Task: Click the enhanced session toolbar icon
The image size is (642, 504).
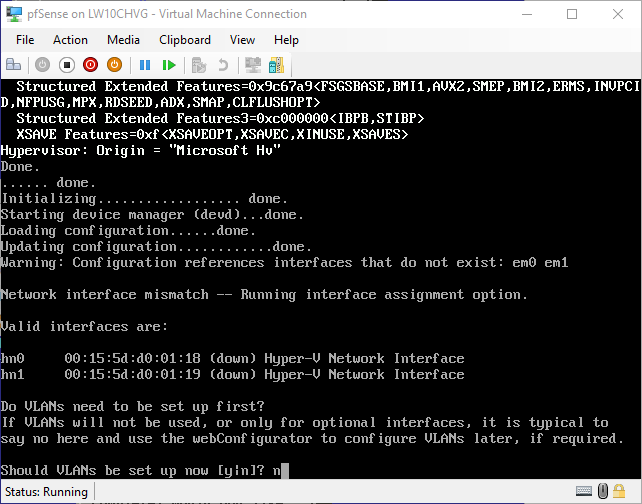Action: click(x=253, y=65)
